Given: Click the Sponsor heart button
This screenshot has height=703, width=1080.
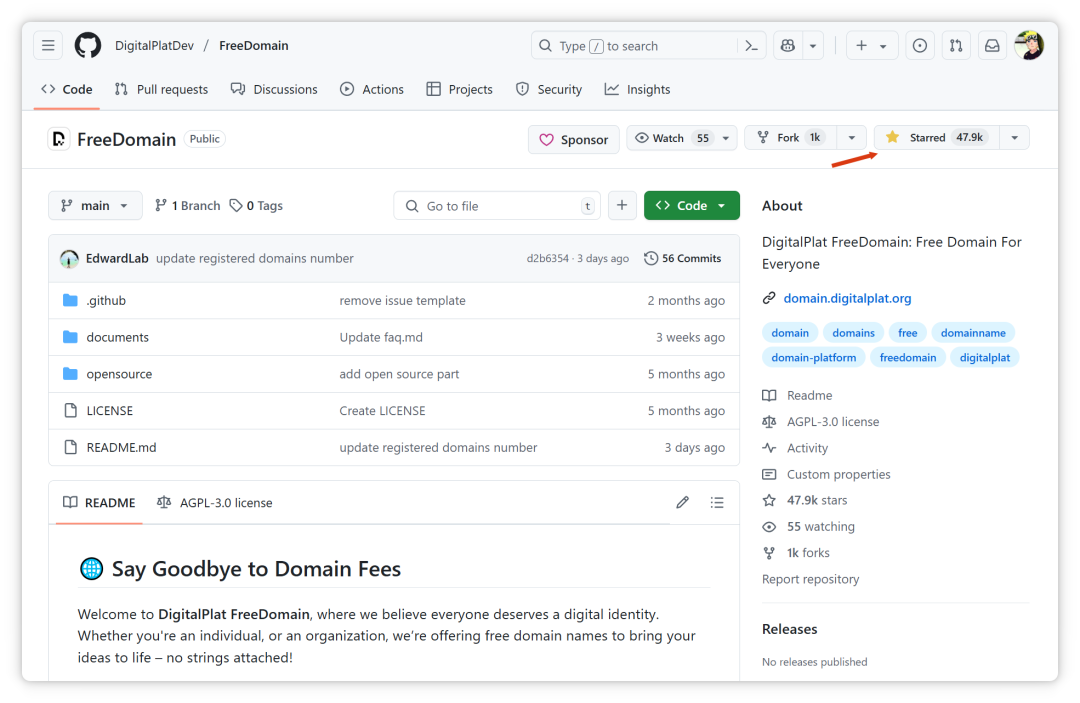Looking at the screenshot, I should [574, 140].
